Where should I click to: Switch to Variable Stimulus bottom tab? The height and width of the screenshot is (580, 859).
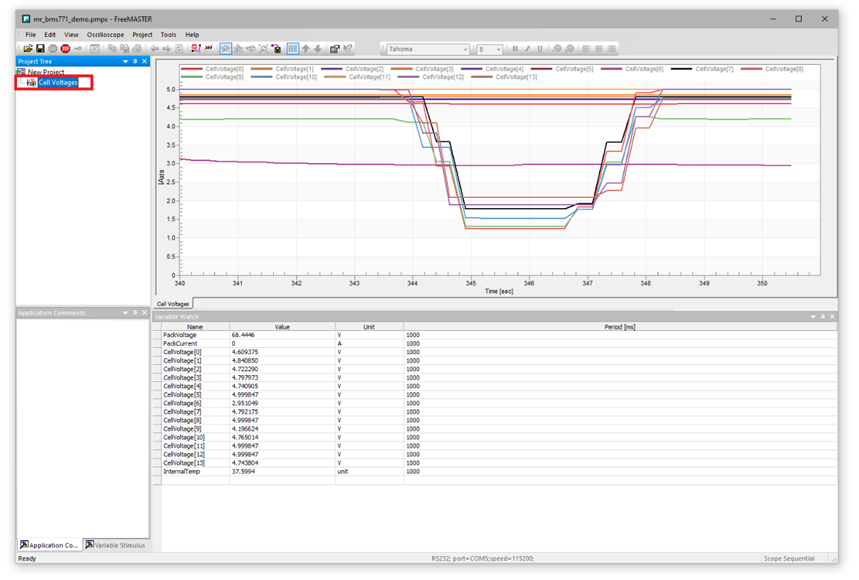tap(116, 545)
